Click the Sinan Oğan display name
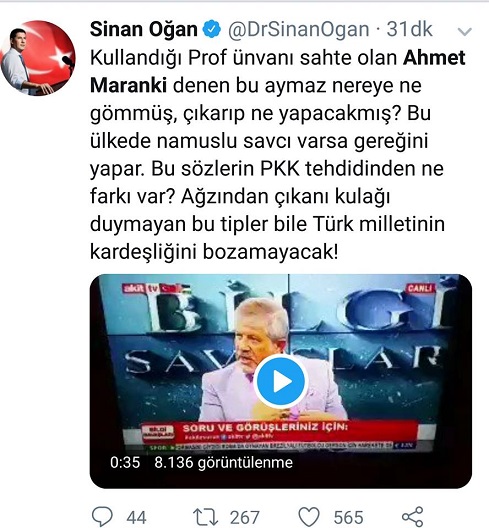489x528 pixels. tap(144, 29)
